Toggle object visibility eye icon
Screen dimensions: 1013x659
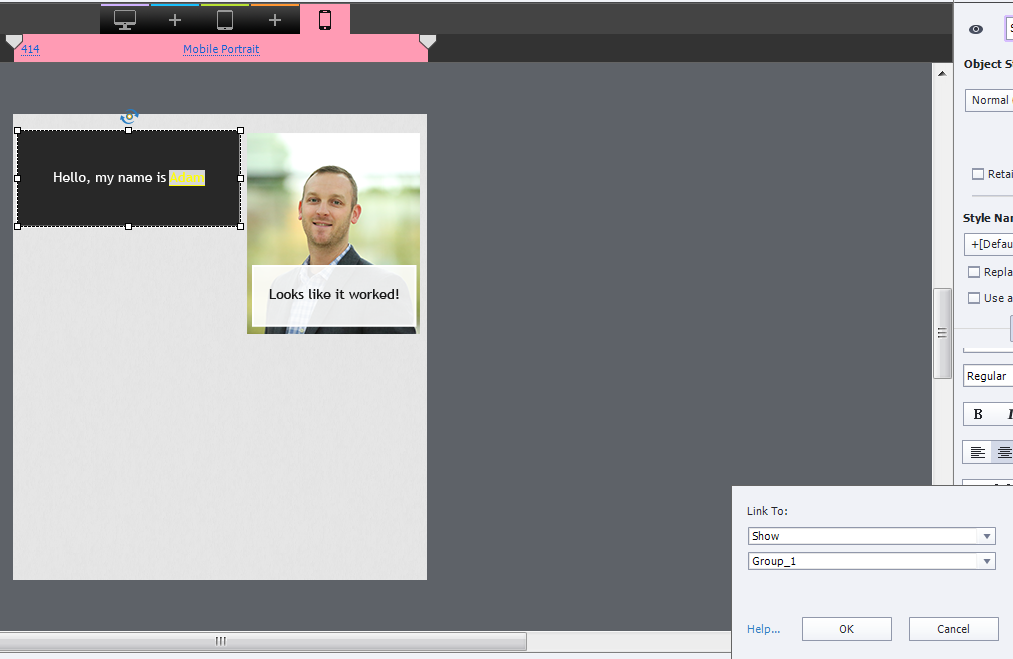pos(976,30)
